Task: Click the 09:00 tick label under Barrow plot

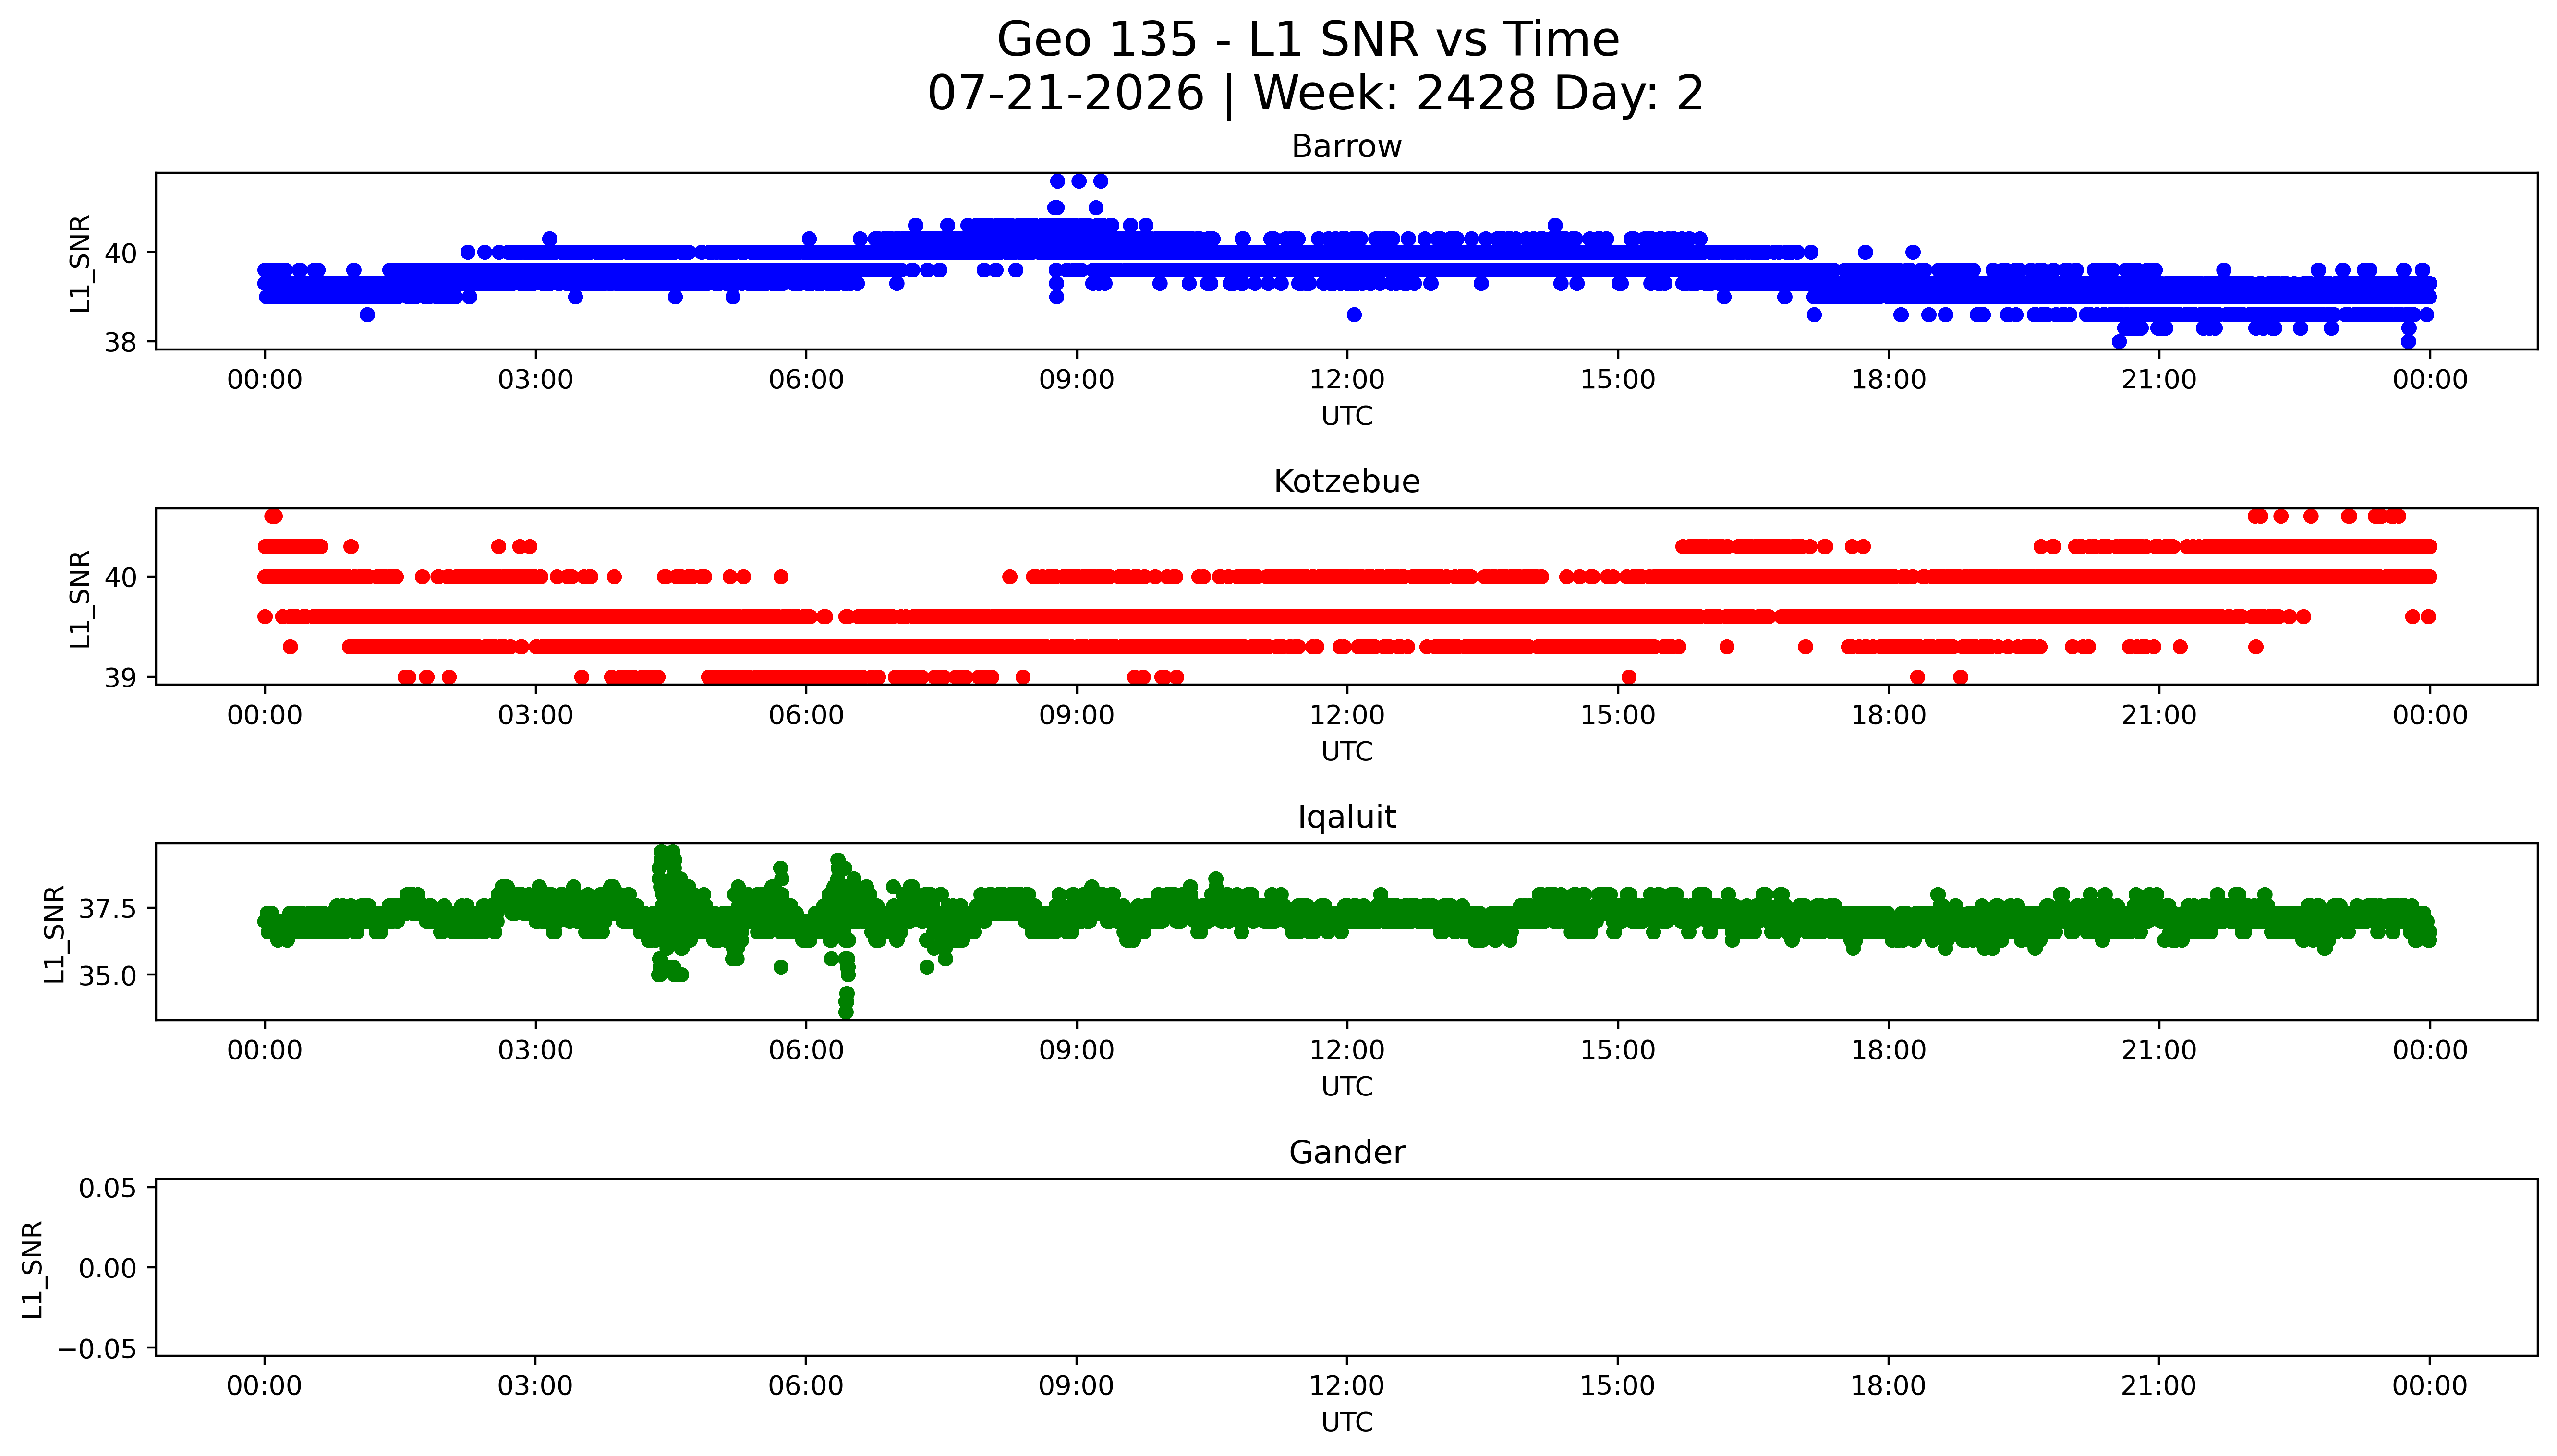Action: pos(1076,380)
